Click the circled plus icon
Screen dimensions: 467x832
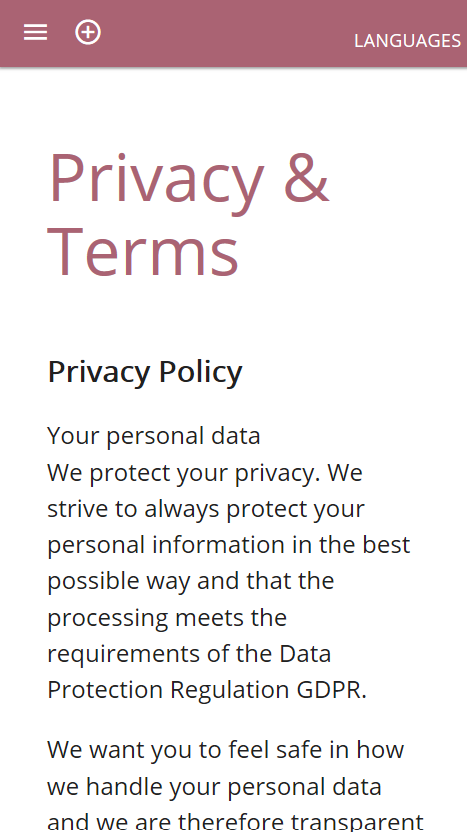click(88, 32)
